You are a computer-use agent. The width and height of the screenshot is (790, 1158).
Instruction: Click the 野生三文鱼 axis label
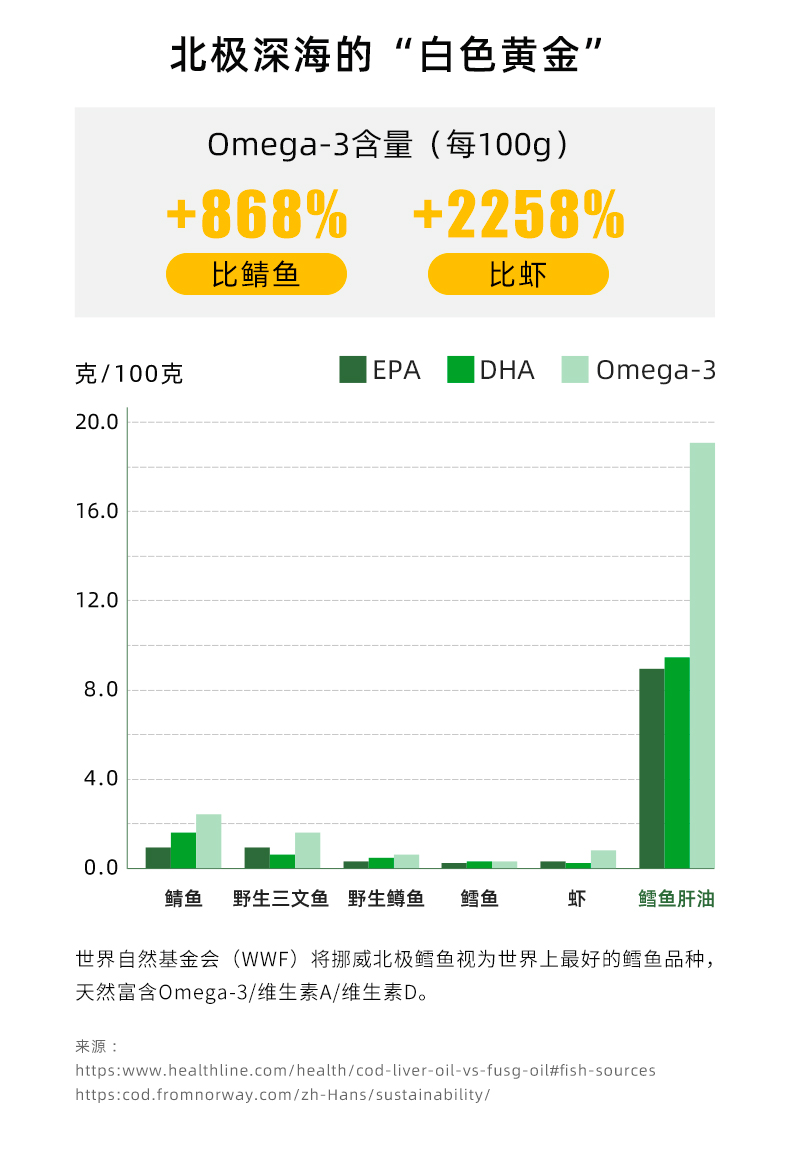[x=281, y=899]
